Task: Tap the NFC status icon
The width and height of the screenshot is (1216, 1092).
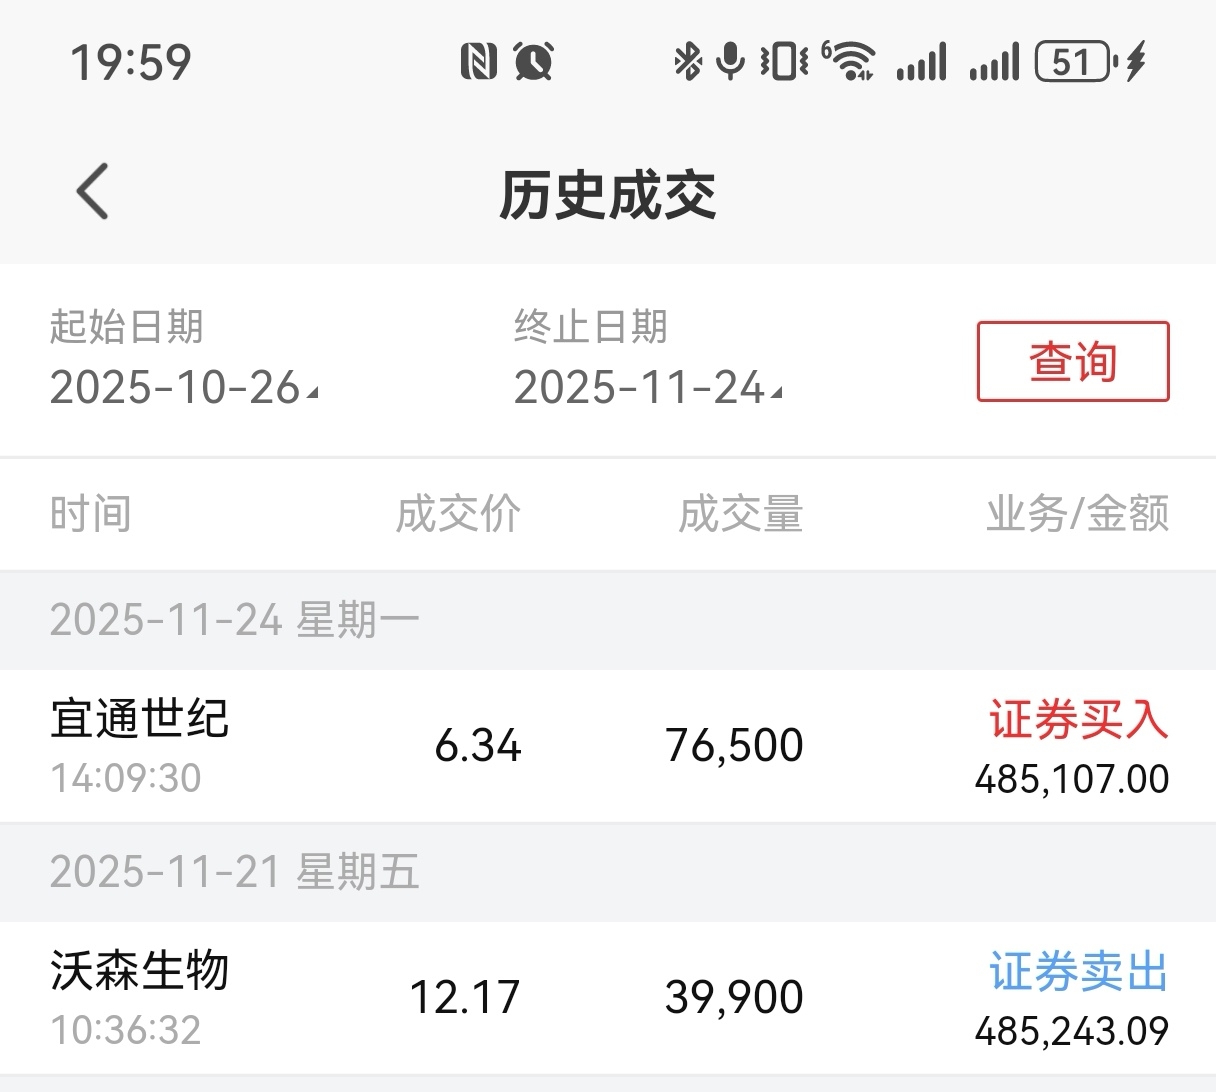Action: coord(478,62)
